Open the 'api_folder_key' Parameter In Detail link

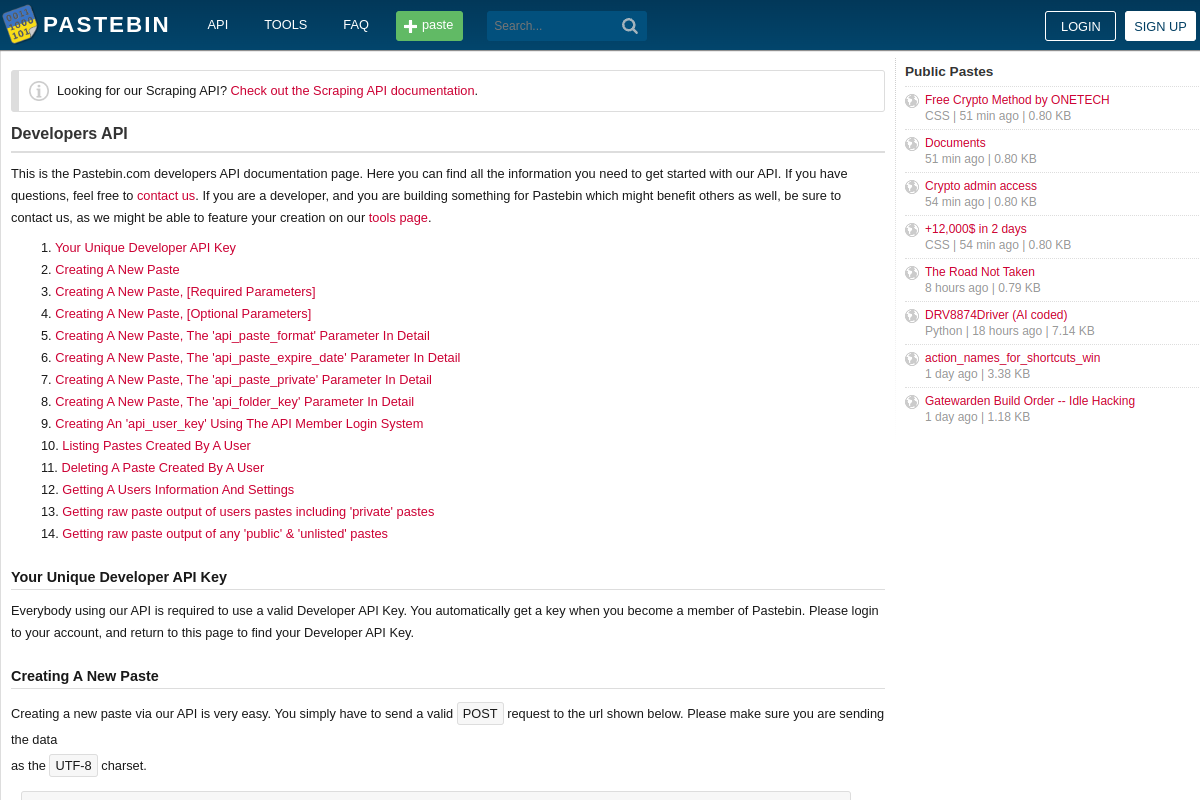pos(234,402)
